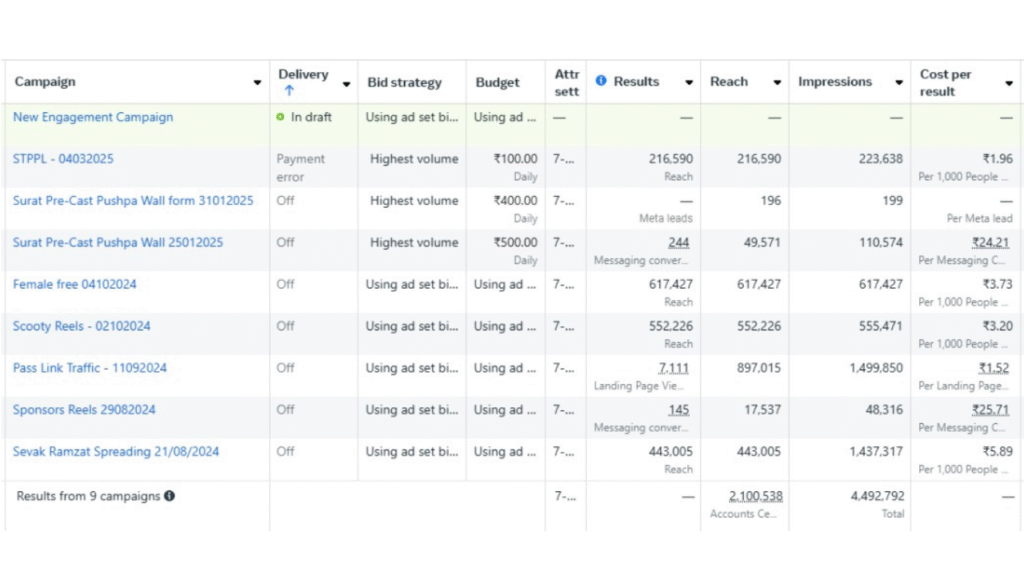
Task: Click the info icon beside Results header
Action: 601,82
